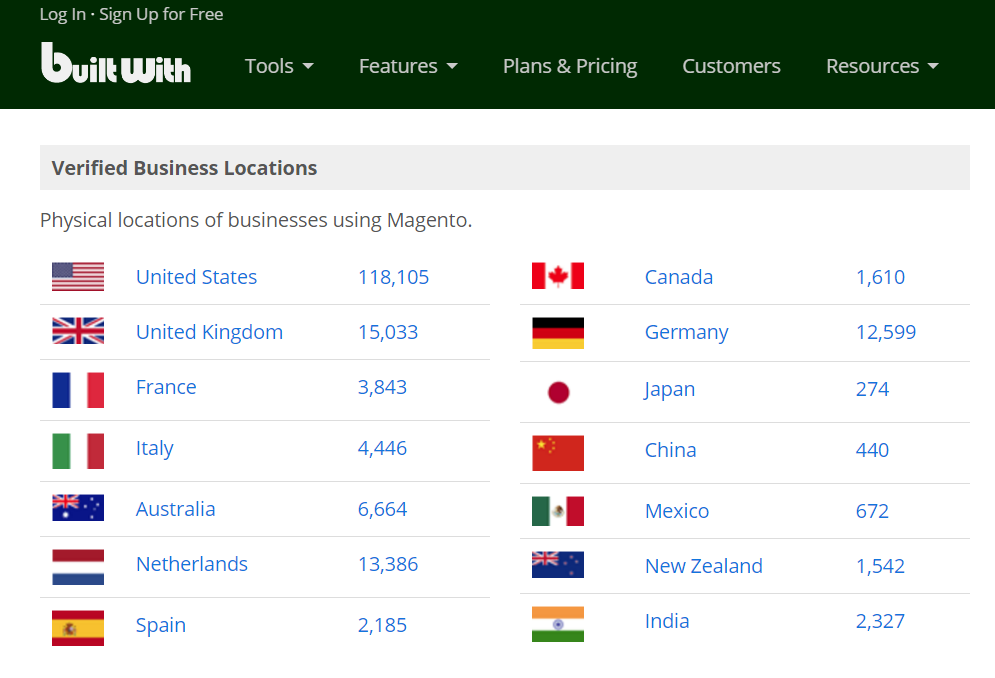This screenshot has height=678, width=995.
Task: Click the 15,033 count for United Kingdom
Action: pyautogui.click(x=388, y=332)
